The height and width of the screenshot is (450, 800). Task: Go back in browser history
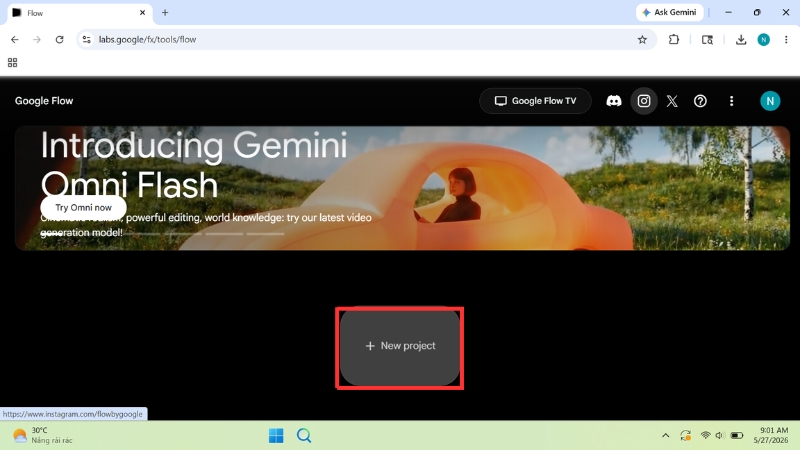[14, 39]
